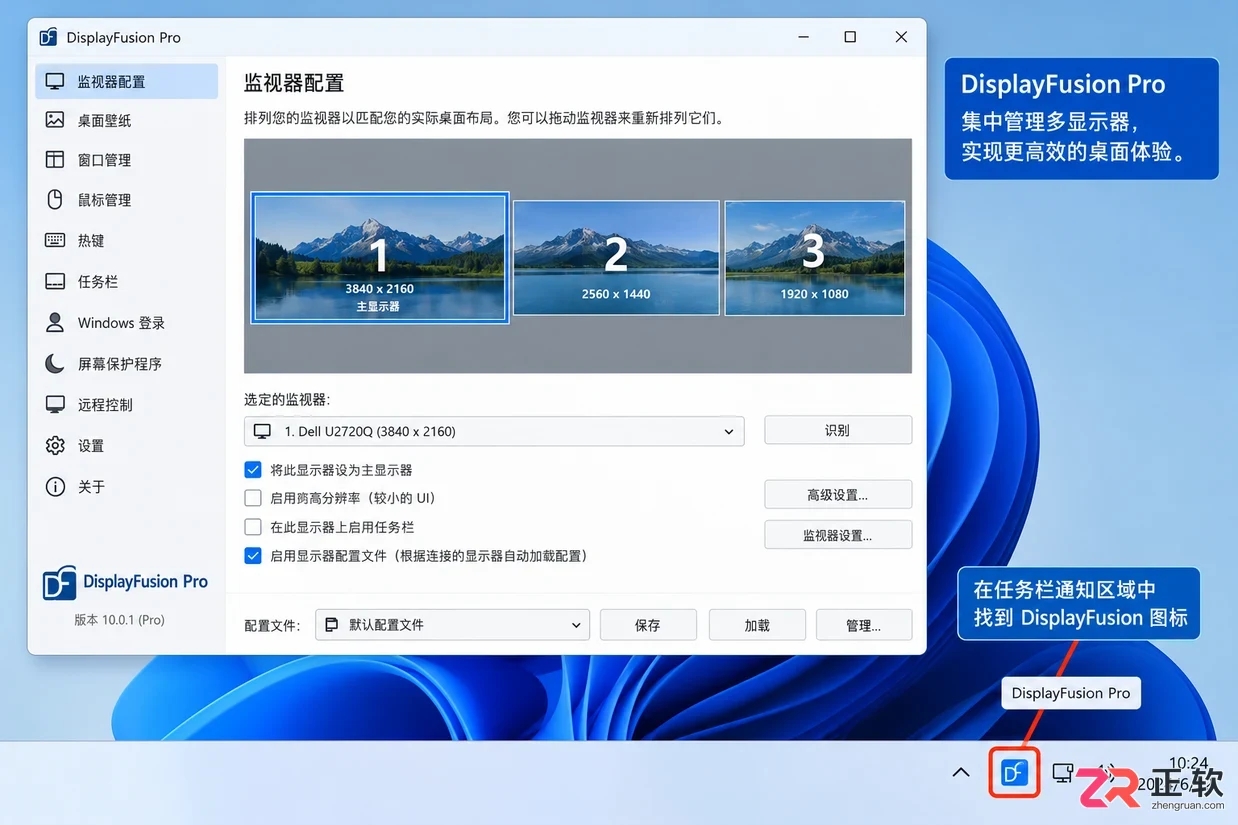
Task: Click 保存 to save the profile
Action: [648, 625]
